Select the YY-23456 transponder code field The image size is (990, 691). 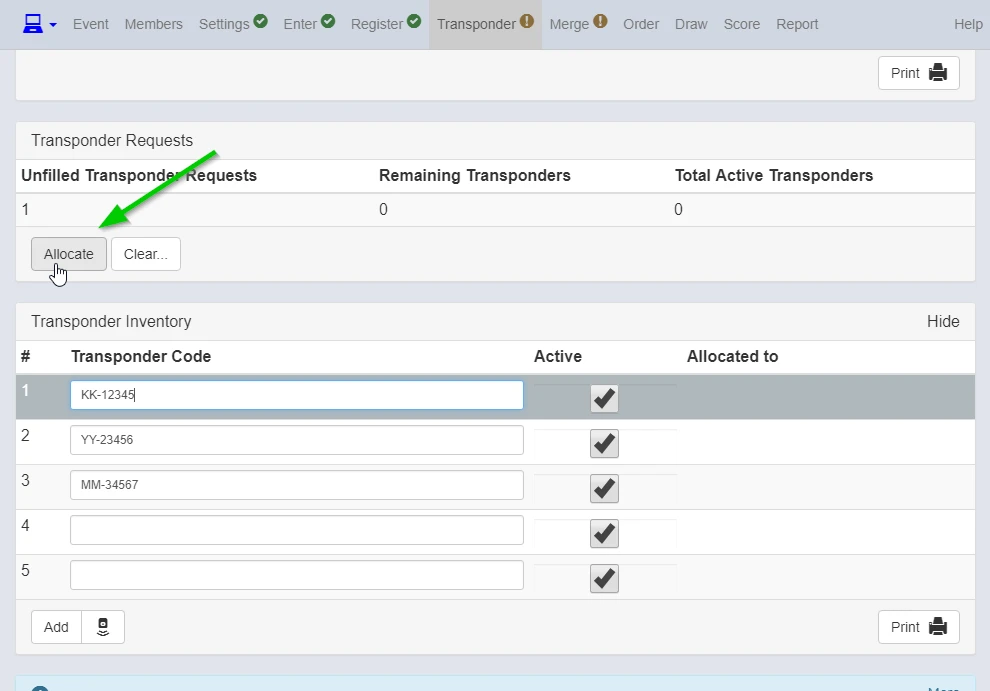296,439
